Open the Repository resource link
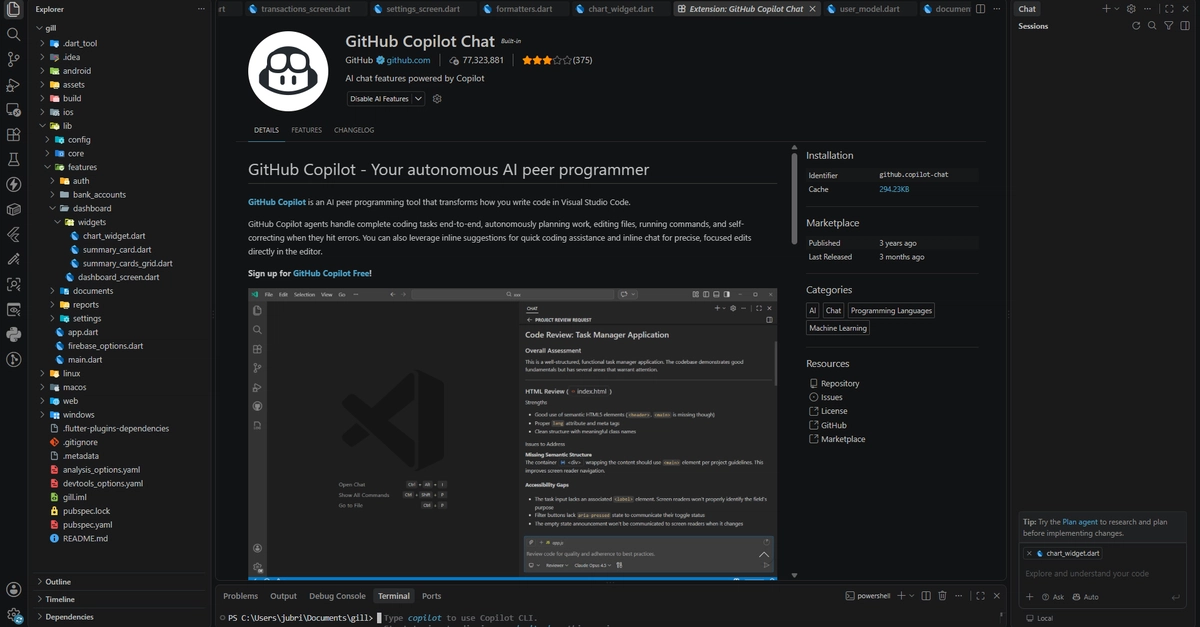Image resolution: width=1200 pixels, height=627 pixels. [840, 383]
